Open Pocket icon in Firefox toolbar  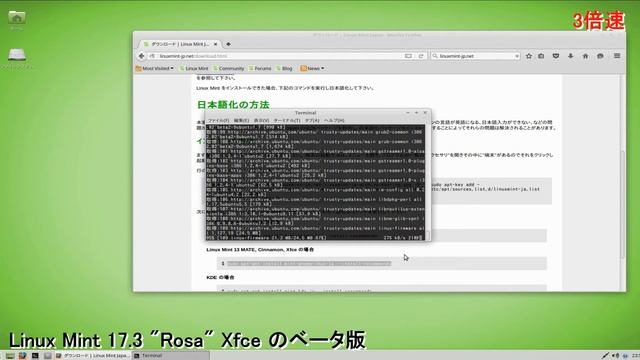tap(556, 56)
